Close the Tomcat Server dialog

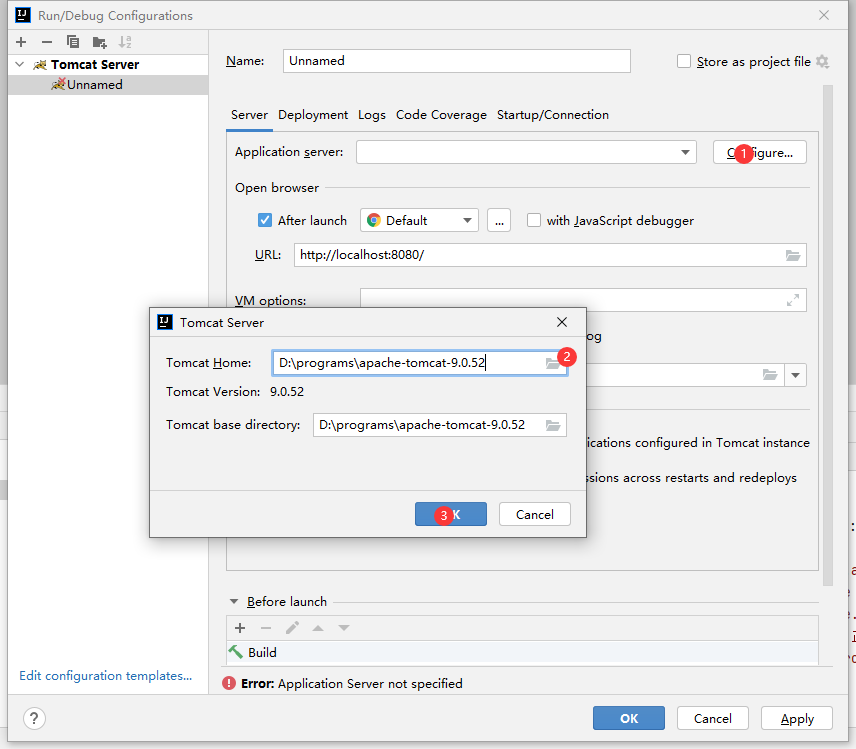[562, 323]
